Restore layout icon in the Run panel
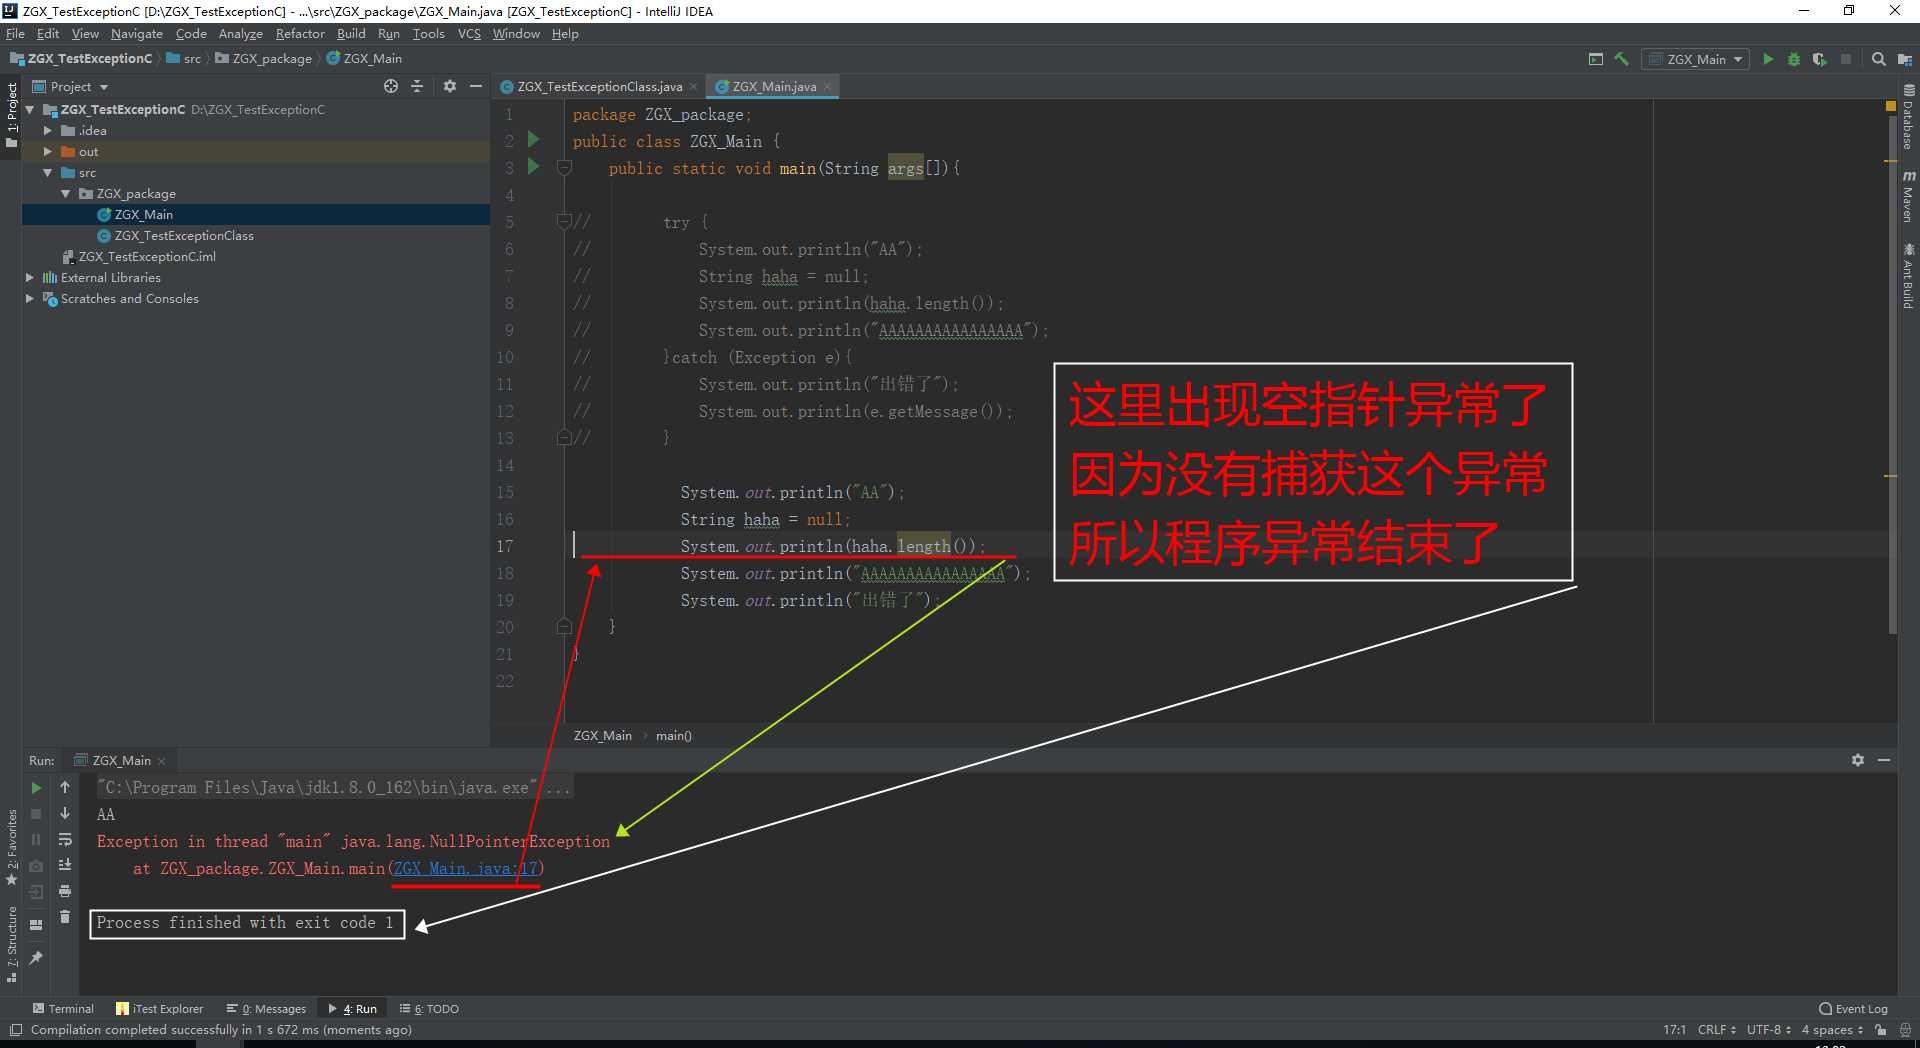1920x1048 pixels. point(37,925)
